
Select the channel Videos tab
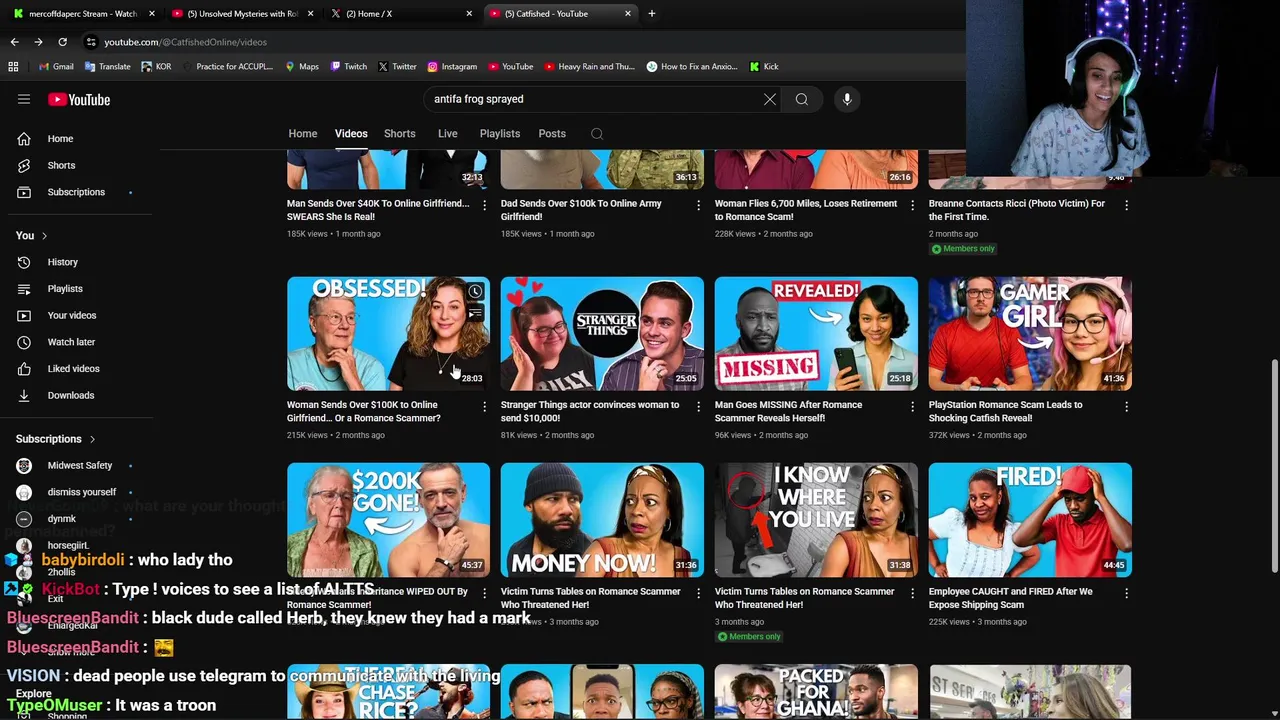pyautogui.click(x=351, y=134)
